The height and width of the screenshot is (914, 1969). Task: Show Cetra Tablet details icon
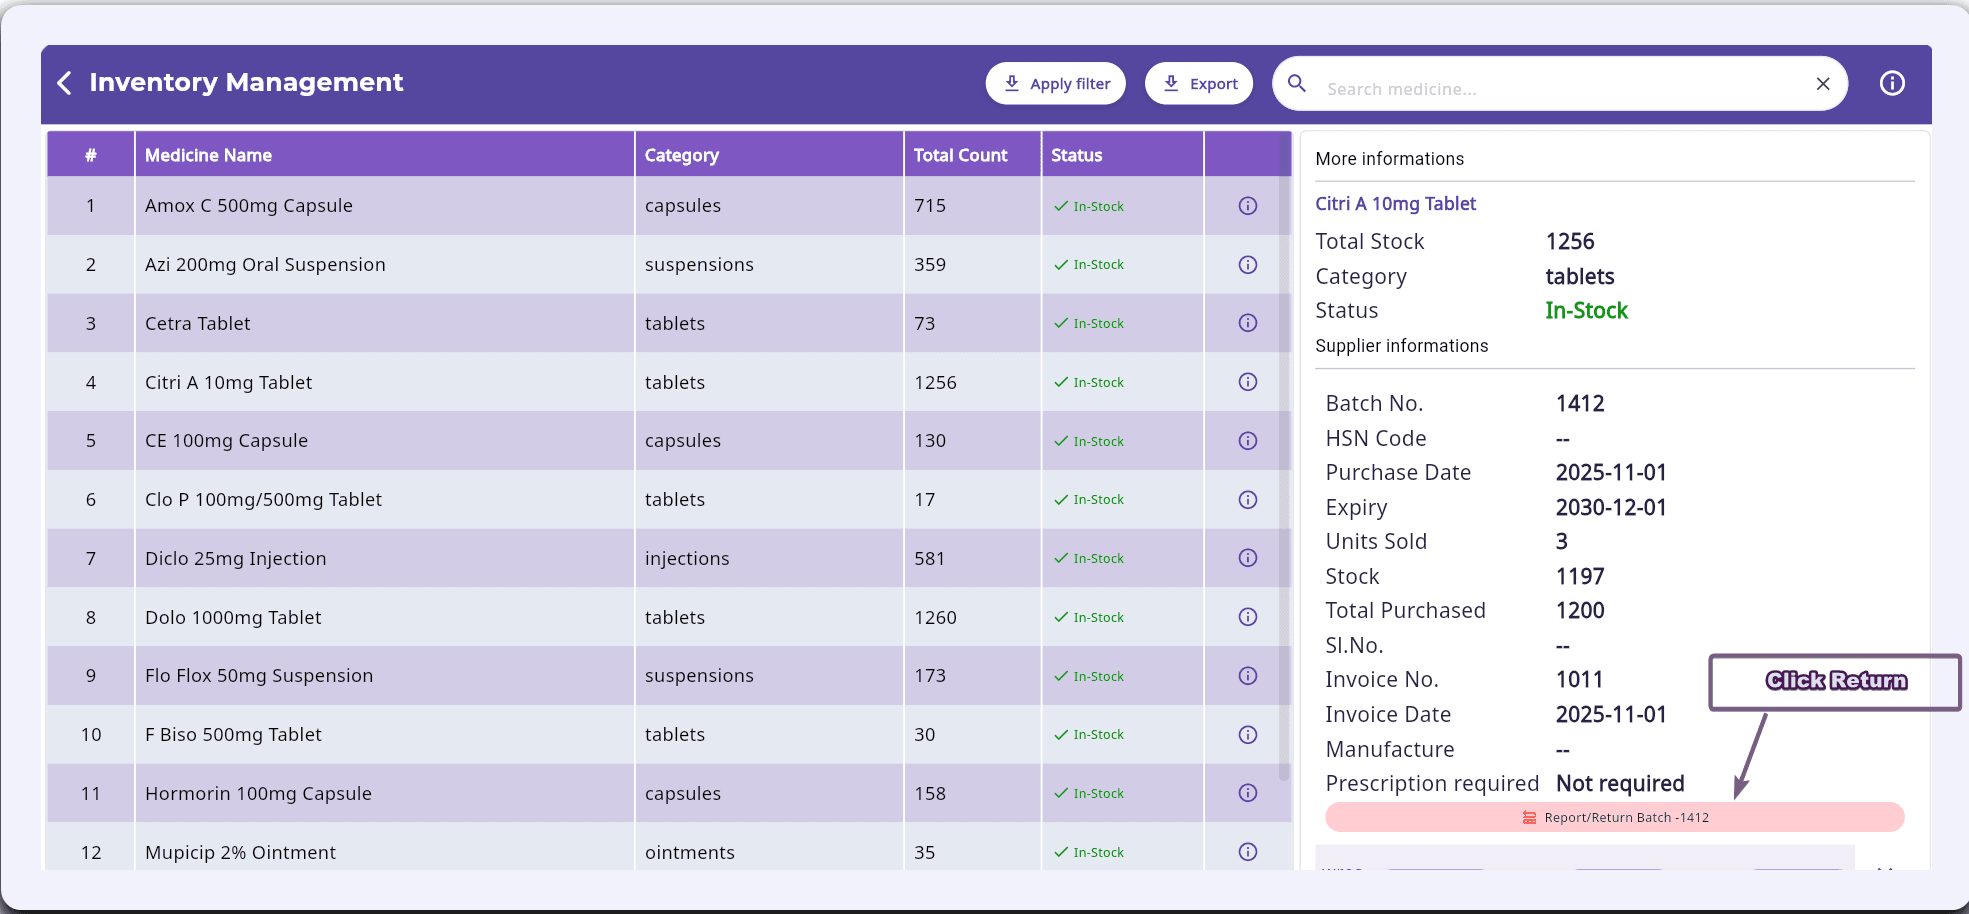point(1248,323)
